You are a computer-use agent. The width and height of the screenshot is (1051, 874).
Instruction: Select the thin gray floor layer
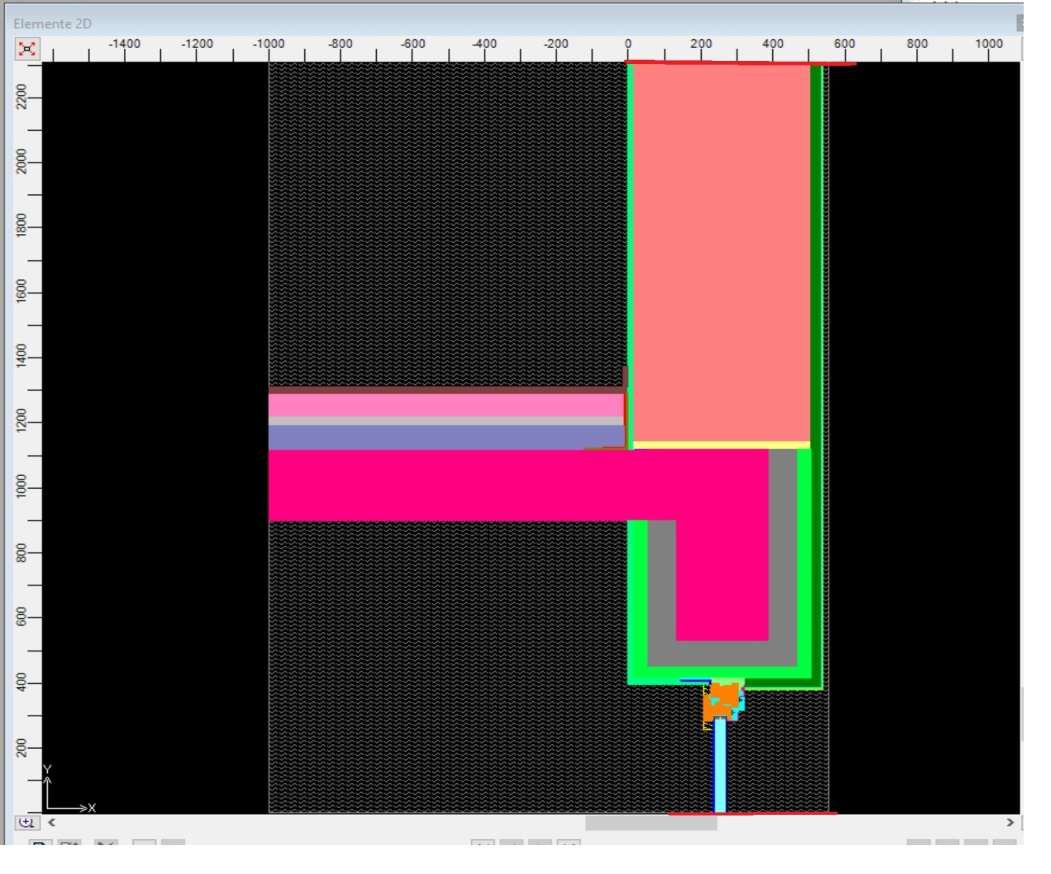coord(445,421)
